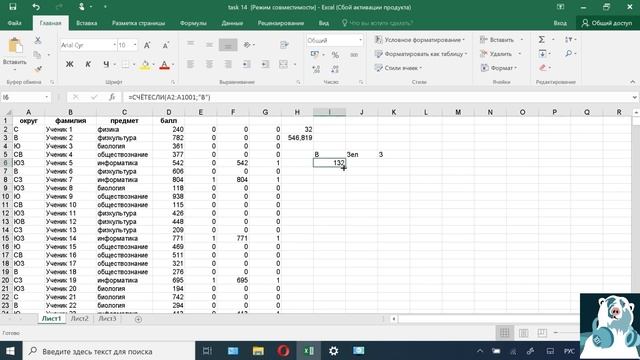Switch to the Вставка tab
The height and width of the screenshot is (360, 640).
click(87, 23)
